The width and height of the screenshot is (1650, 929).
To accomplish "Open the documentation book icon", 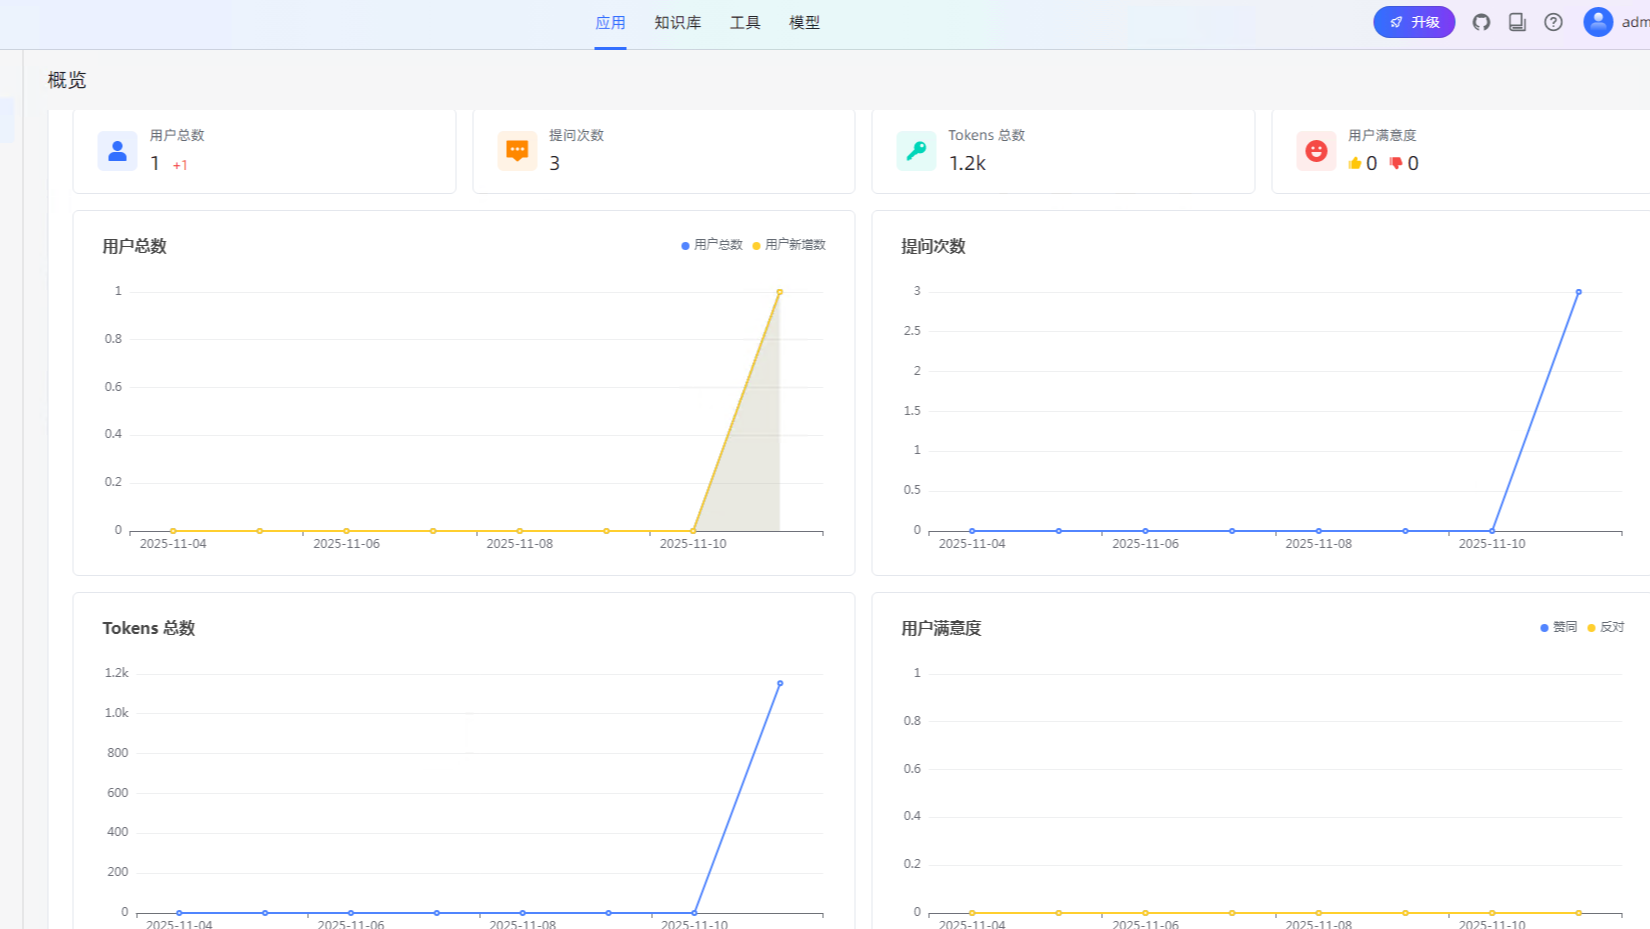I will (x=1517, y=21).
